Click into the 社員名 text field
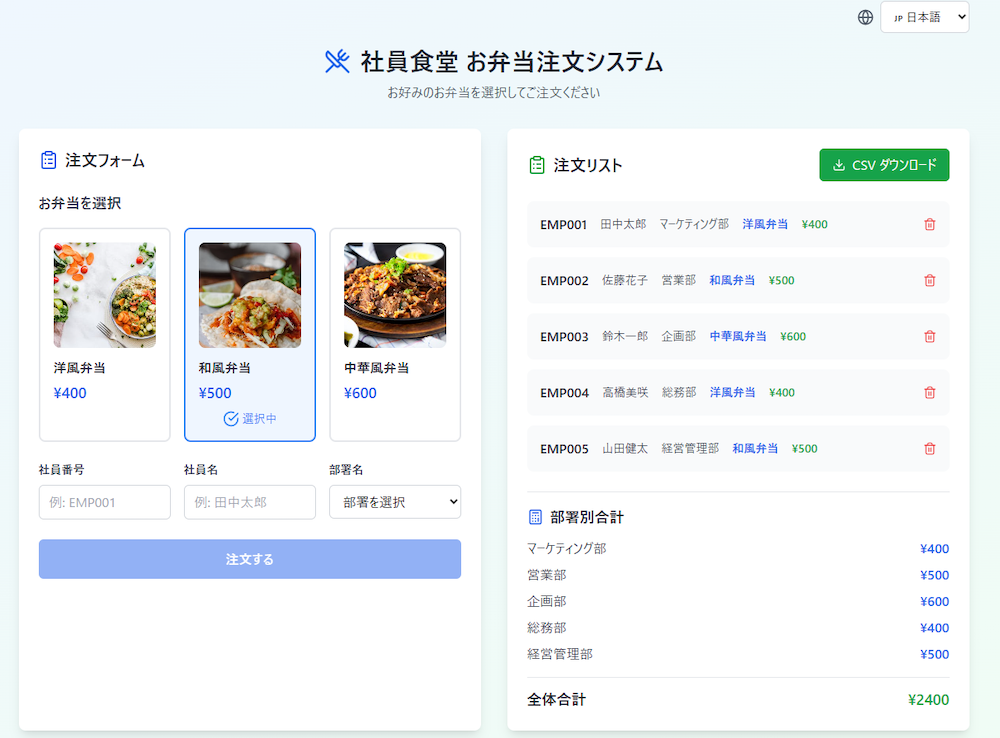The height and width of the screenshot is (738, 1000). coord(249,502)
